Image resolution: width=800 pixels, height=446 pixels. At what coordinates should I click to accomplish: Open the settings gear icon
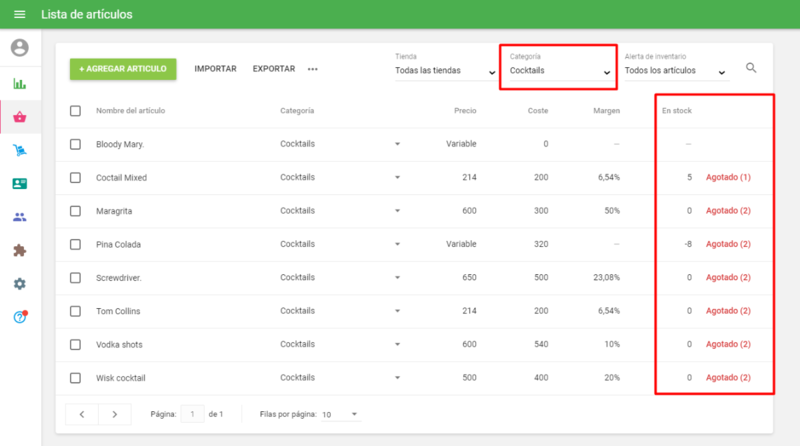pyautogui.click(x=20, y=284)
